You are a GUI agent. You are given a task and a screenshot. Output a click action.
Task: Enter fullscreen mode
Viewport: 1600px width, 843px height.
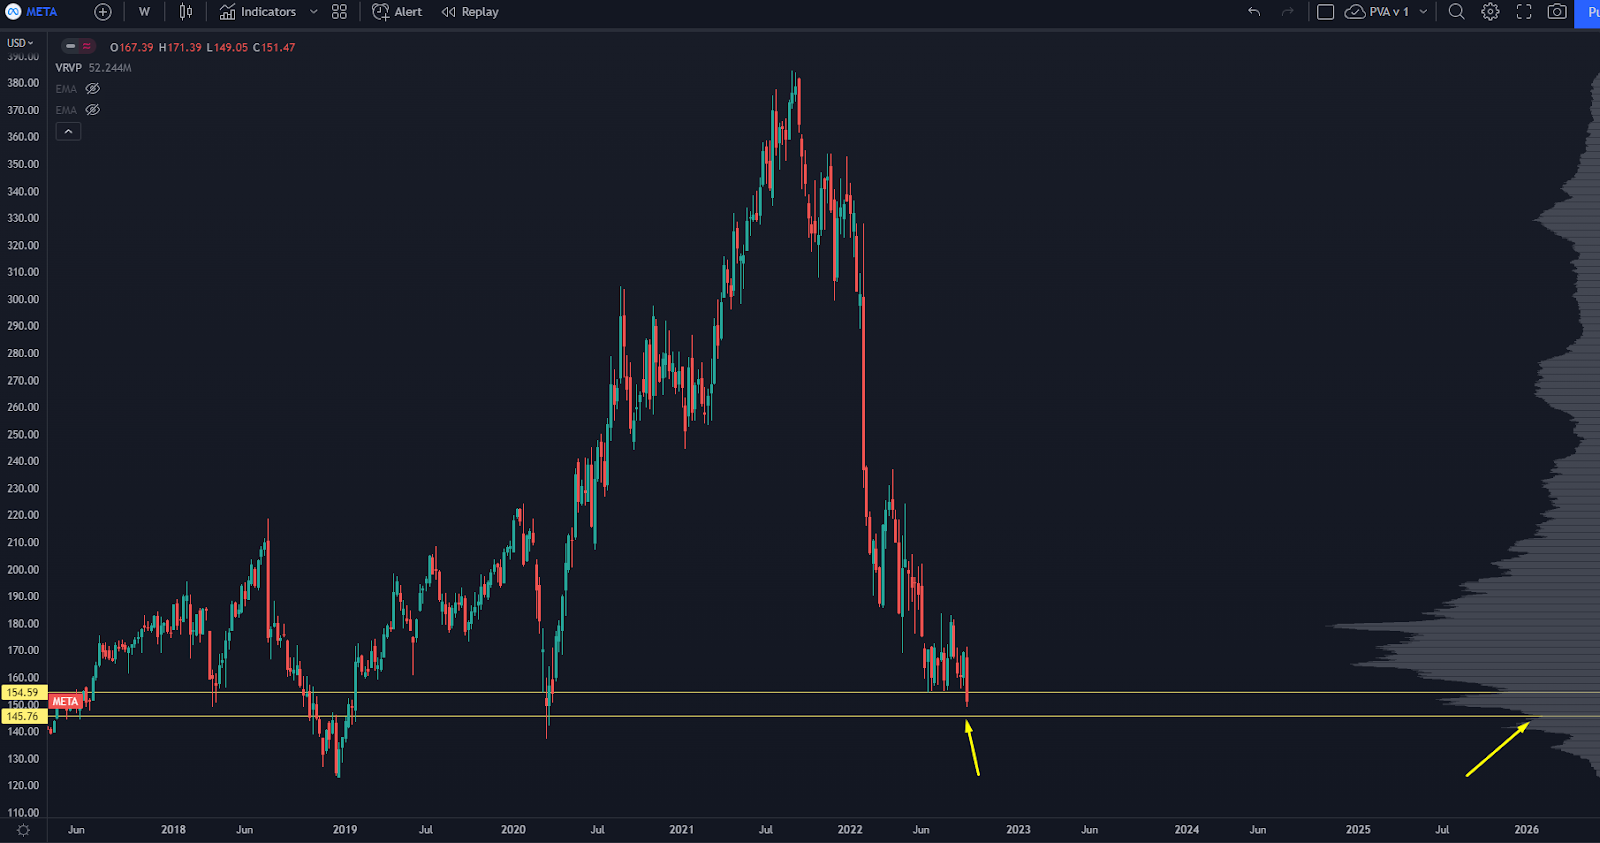tap(1524, 12)
